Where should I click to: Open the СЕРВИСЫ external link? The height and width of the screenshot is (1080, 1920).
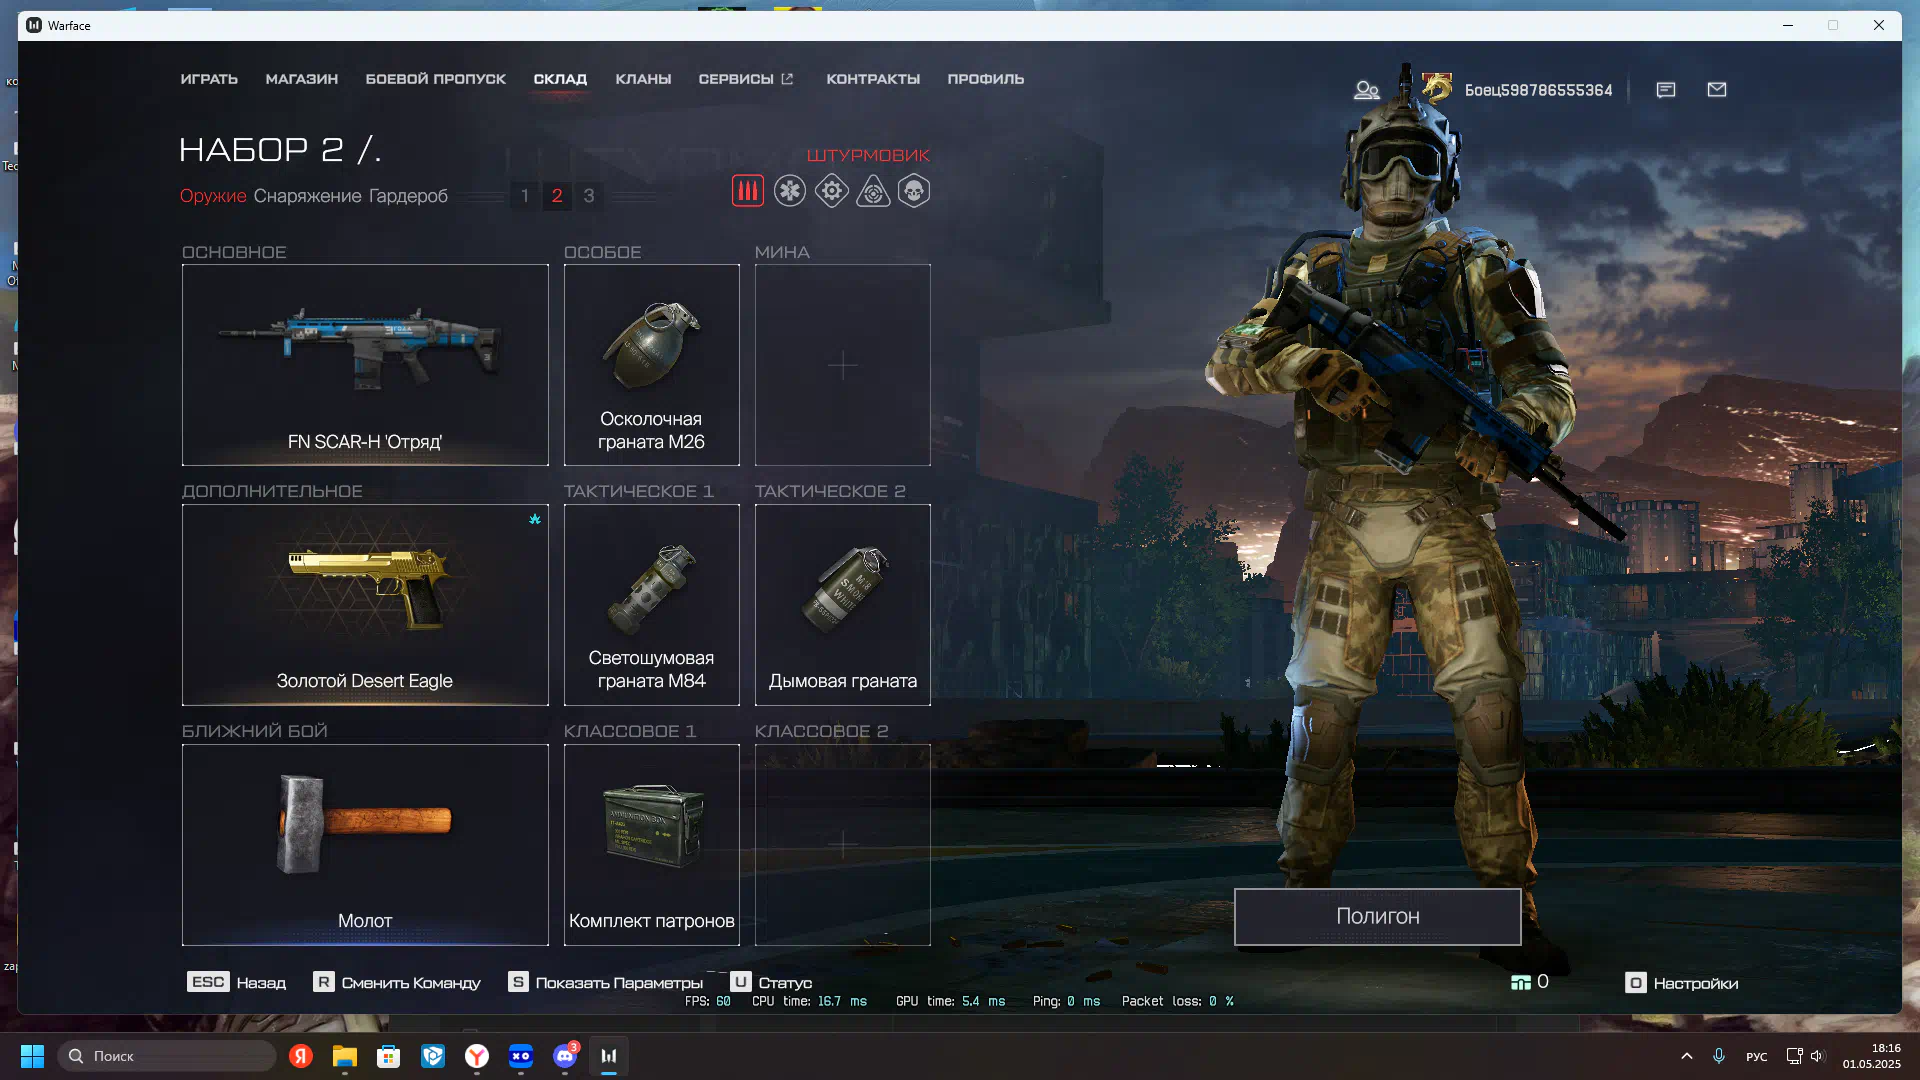coord(746,79)
